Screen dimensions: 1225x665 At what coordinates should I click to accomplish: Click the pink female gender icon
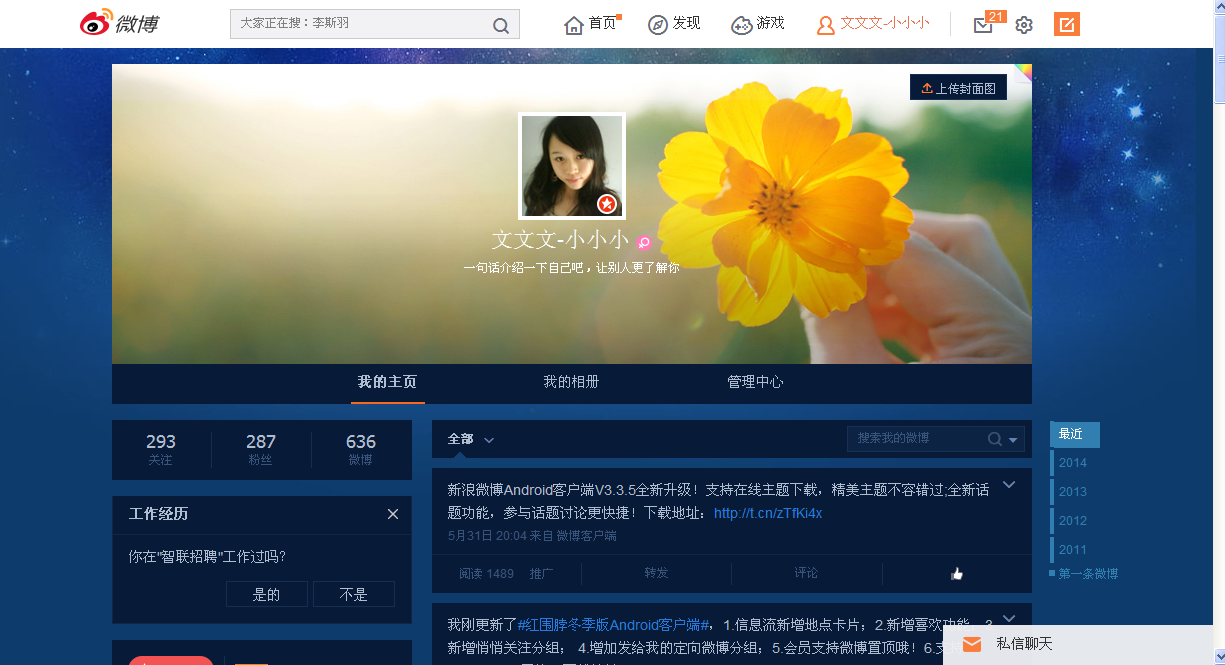[x=644, y=242]
